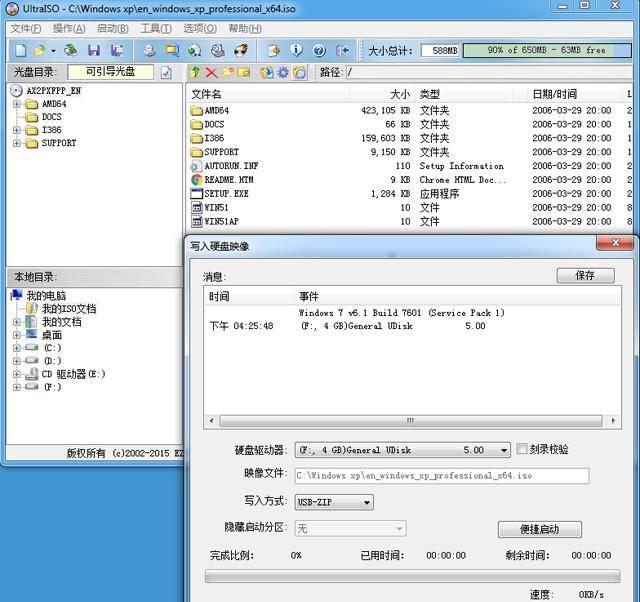Image resolution: width=640 pixels, height=602 pixels.
Task: Open the 隐藏启动分区 dropdown
Action: coord(399,529)
